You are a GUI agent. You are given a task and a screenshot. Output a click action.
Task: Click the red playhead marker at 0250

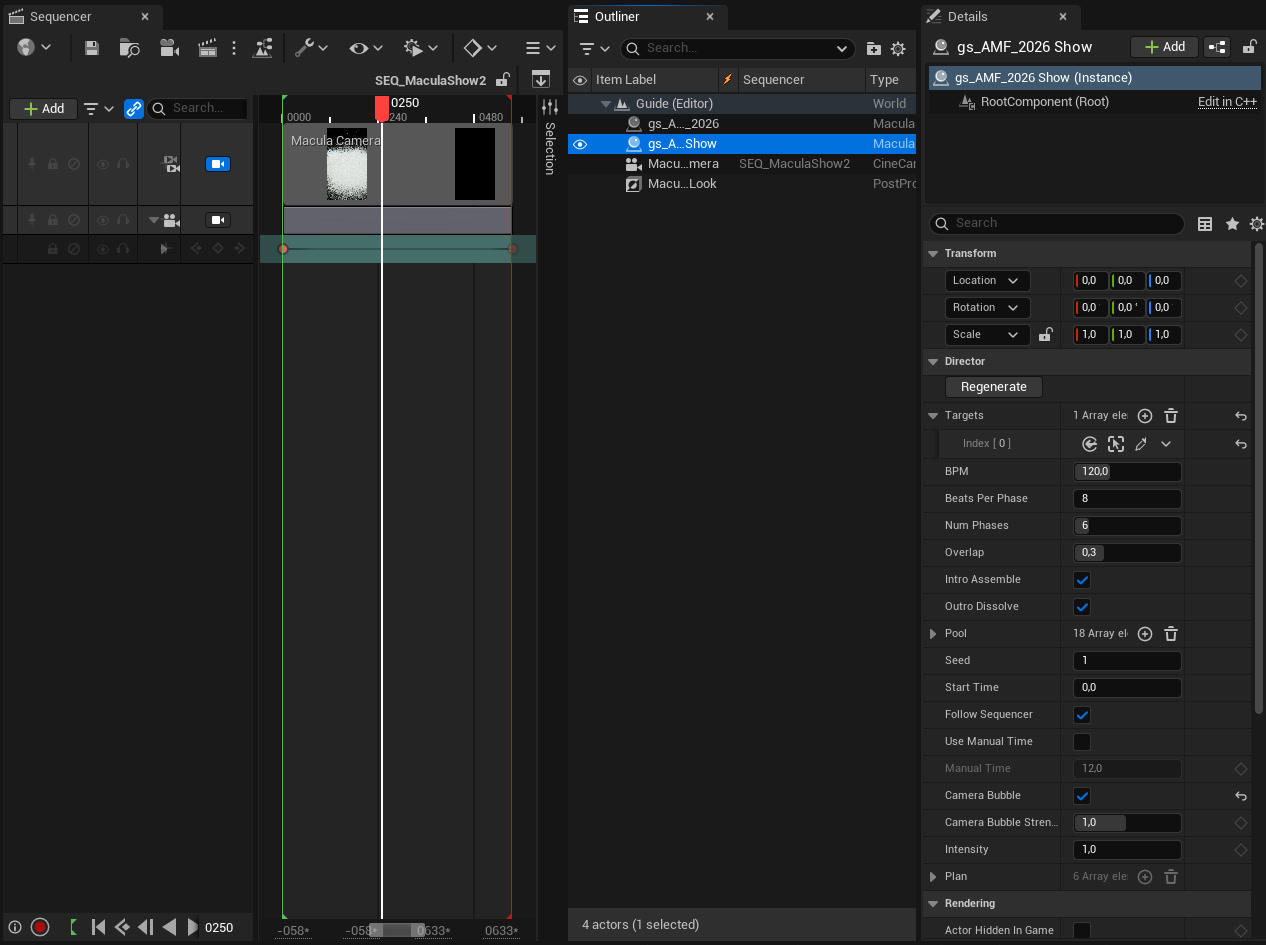pyautogui.click(x=381, y=108)
